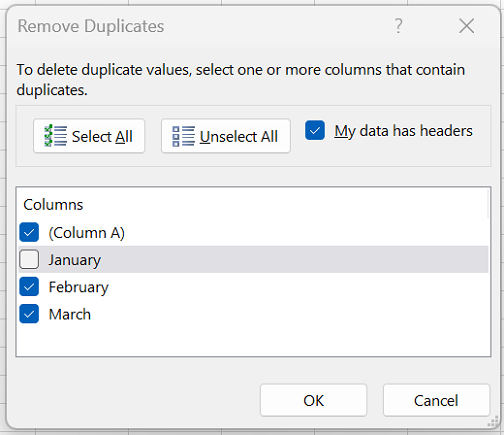The image size is (504, 435).
Task: Confirm with the OK button
Action: click(x=313, y=400)
